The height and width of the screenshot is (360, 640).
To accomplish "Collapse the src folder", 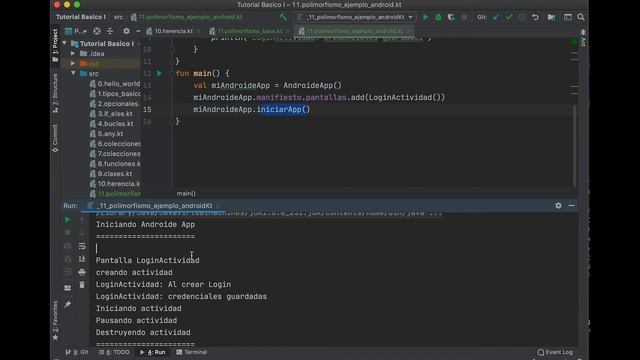I will pyautogui.click(x=73, y=73).
